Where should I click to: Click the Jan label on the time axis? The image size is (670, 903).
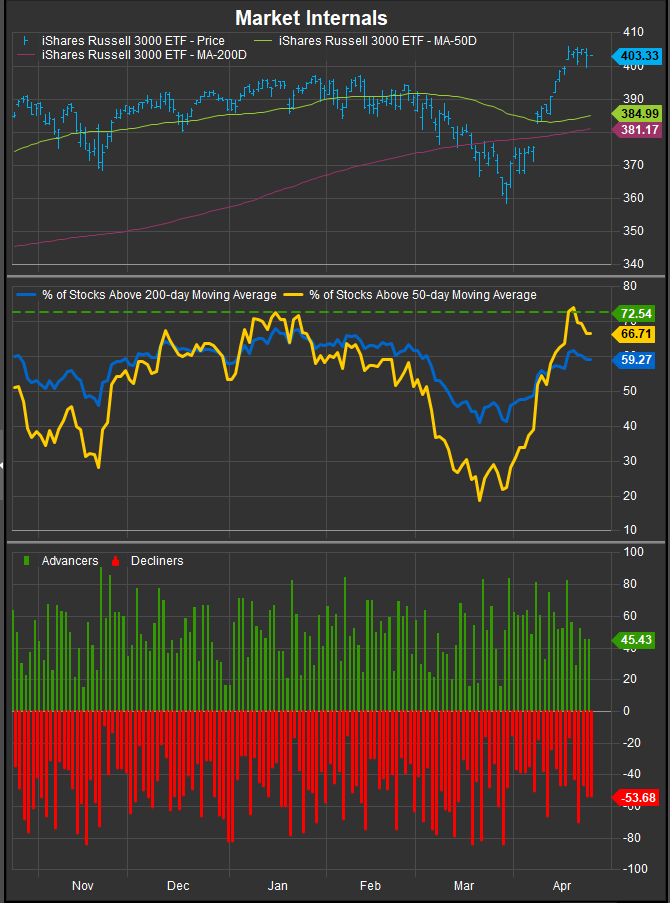[x=278, y=886]
